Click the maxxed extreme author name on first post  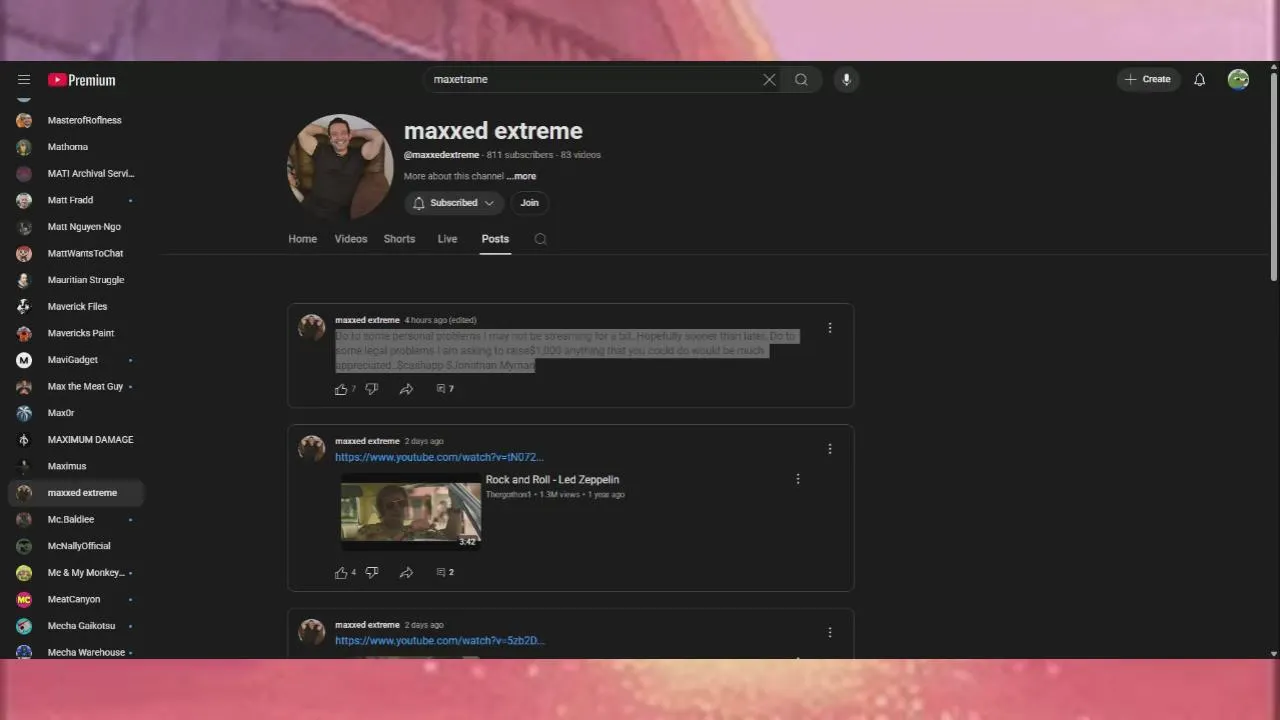[367, 320]
